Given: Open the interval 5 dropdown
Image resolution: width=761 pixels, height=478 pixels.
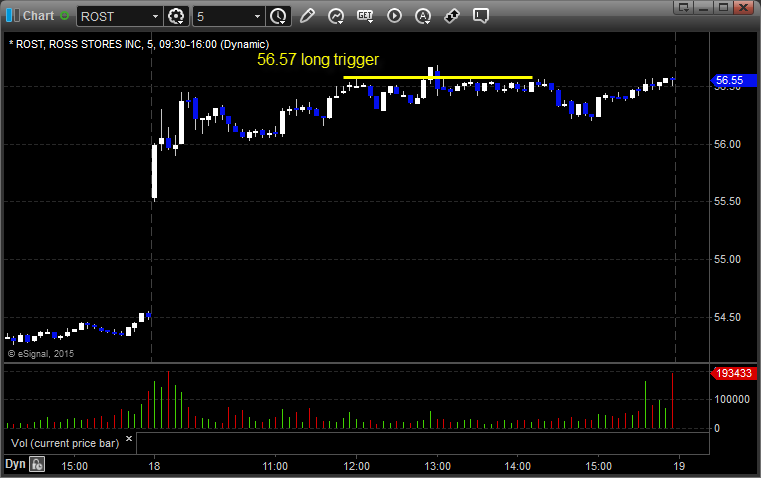Looking at the screenshot, I should pyautogui.click(x=258, y=16).
